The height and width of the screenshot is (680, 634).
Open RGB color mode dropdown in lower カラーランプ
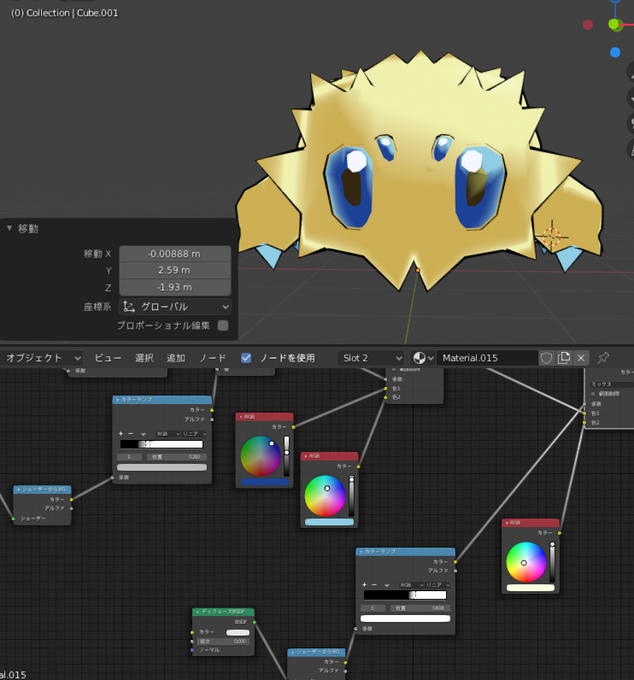pyautogui.click(x=412, y=585)
